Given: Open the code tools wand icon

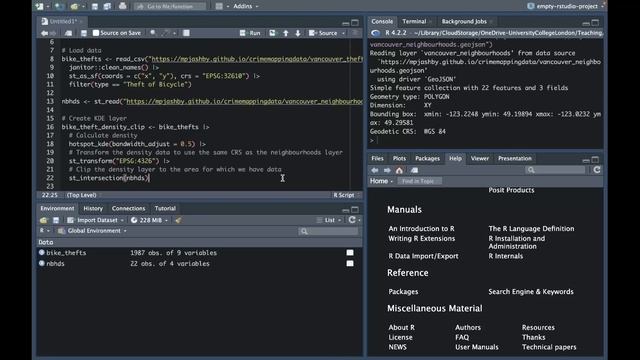Looking at the screenshot, I should point(165,33).
